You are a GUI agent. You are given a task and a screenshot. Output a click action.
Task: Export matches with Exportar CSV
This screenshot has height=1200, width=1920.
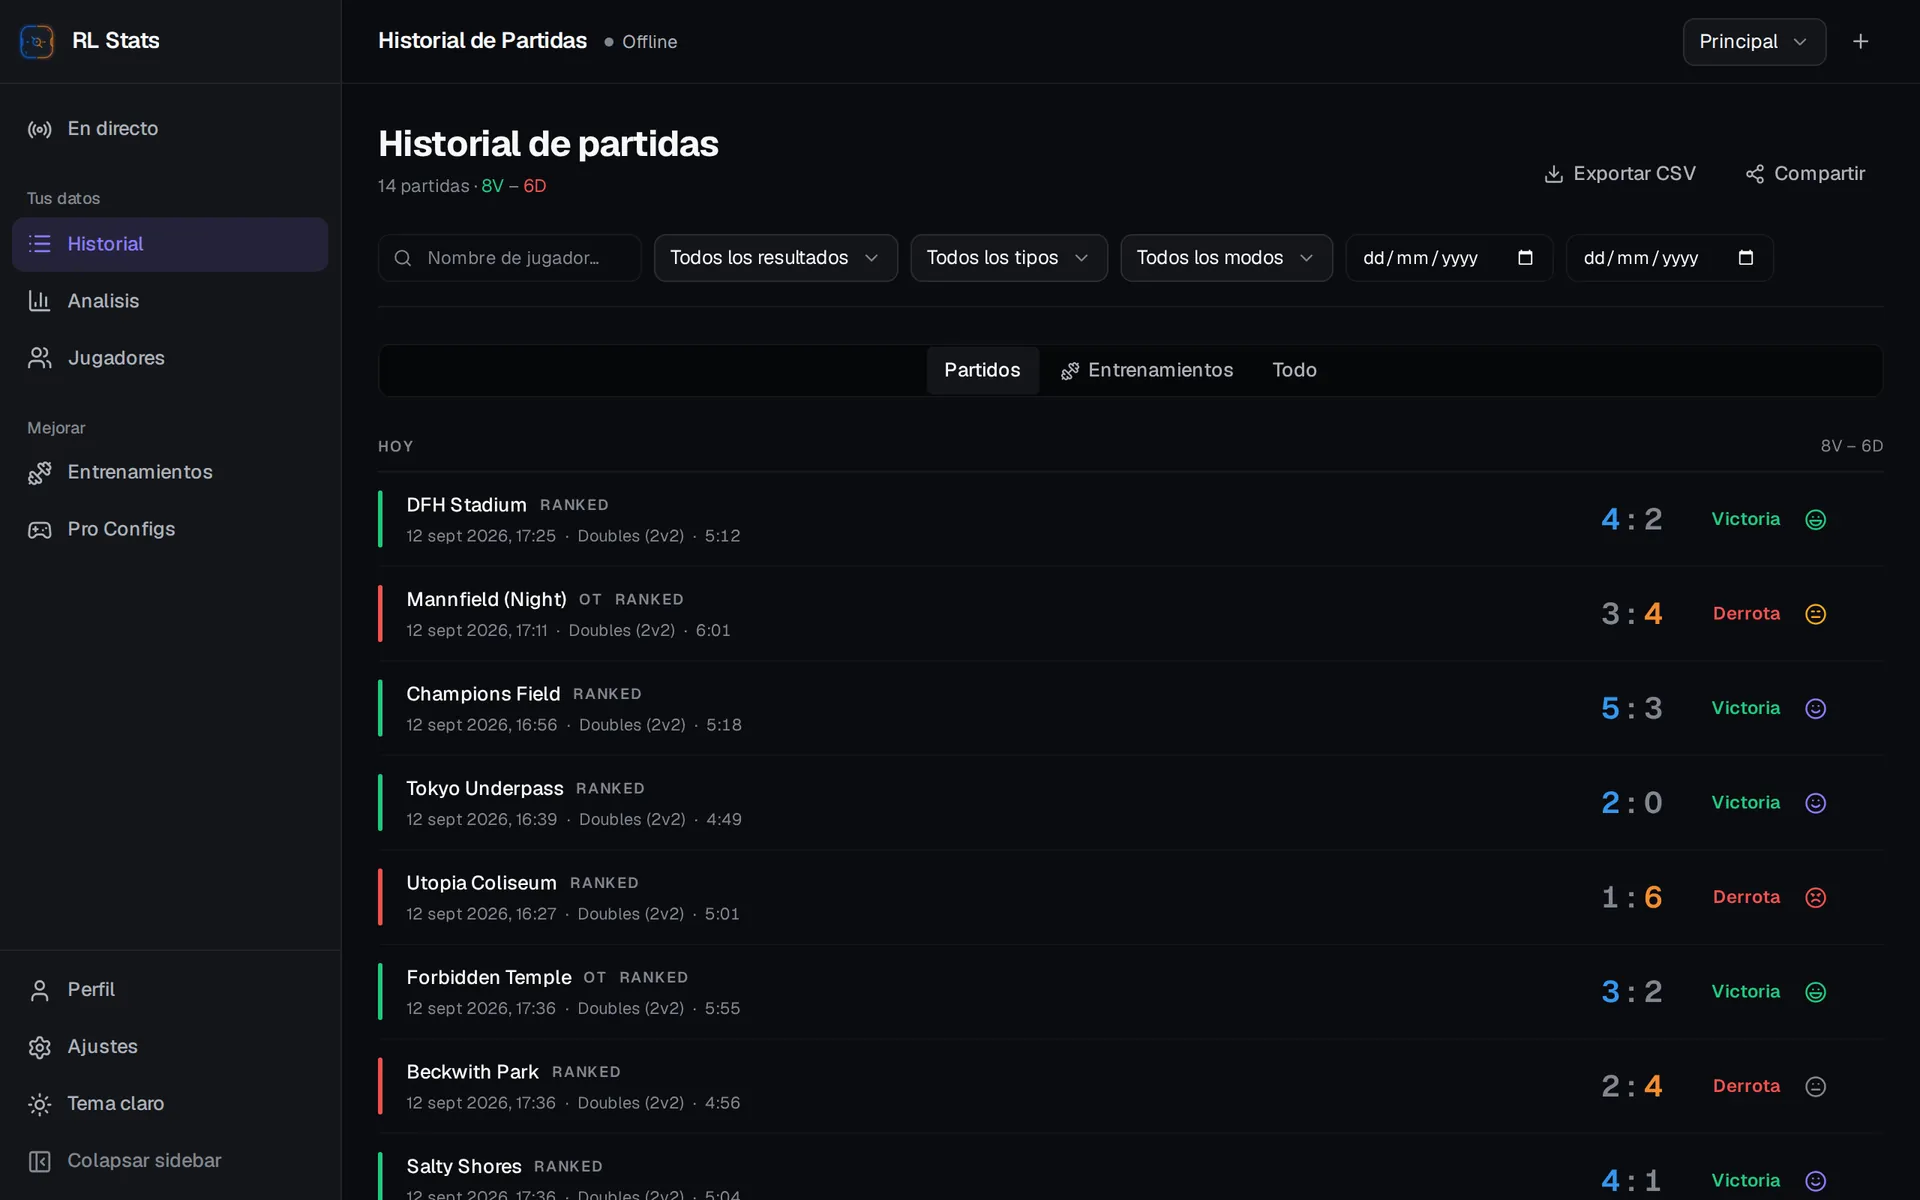[x=1620, y=174]
